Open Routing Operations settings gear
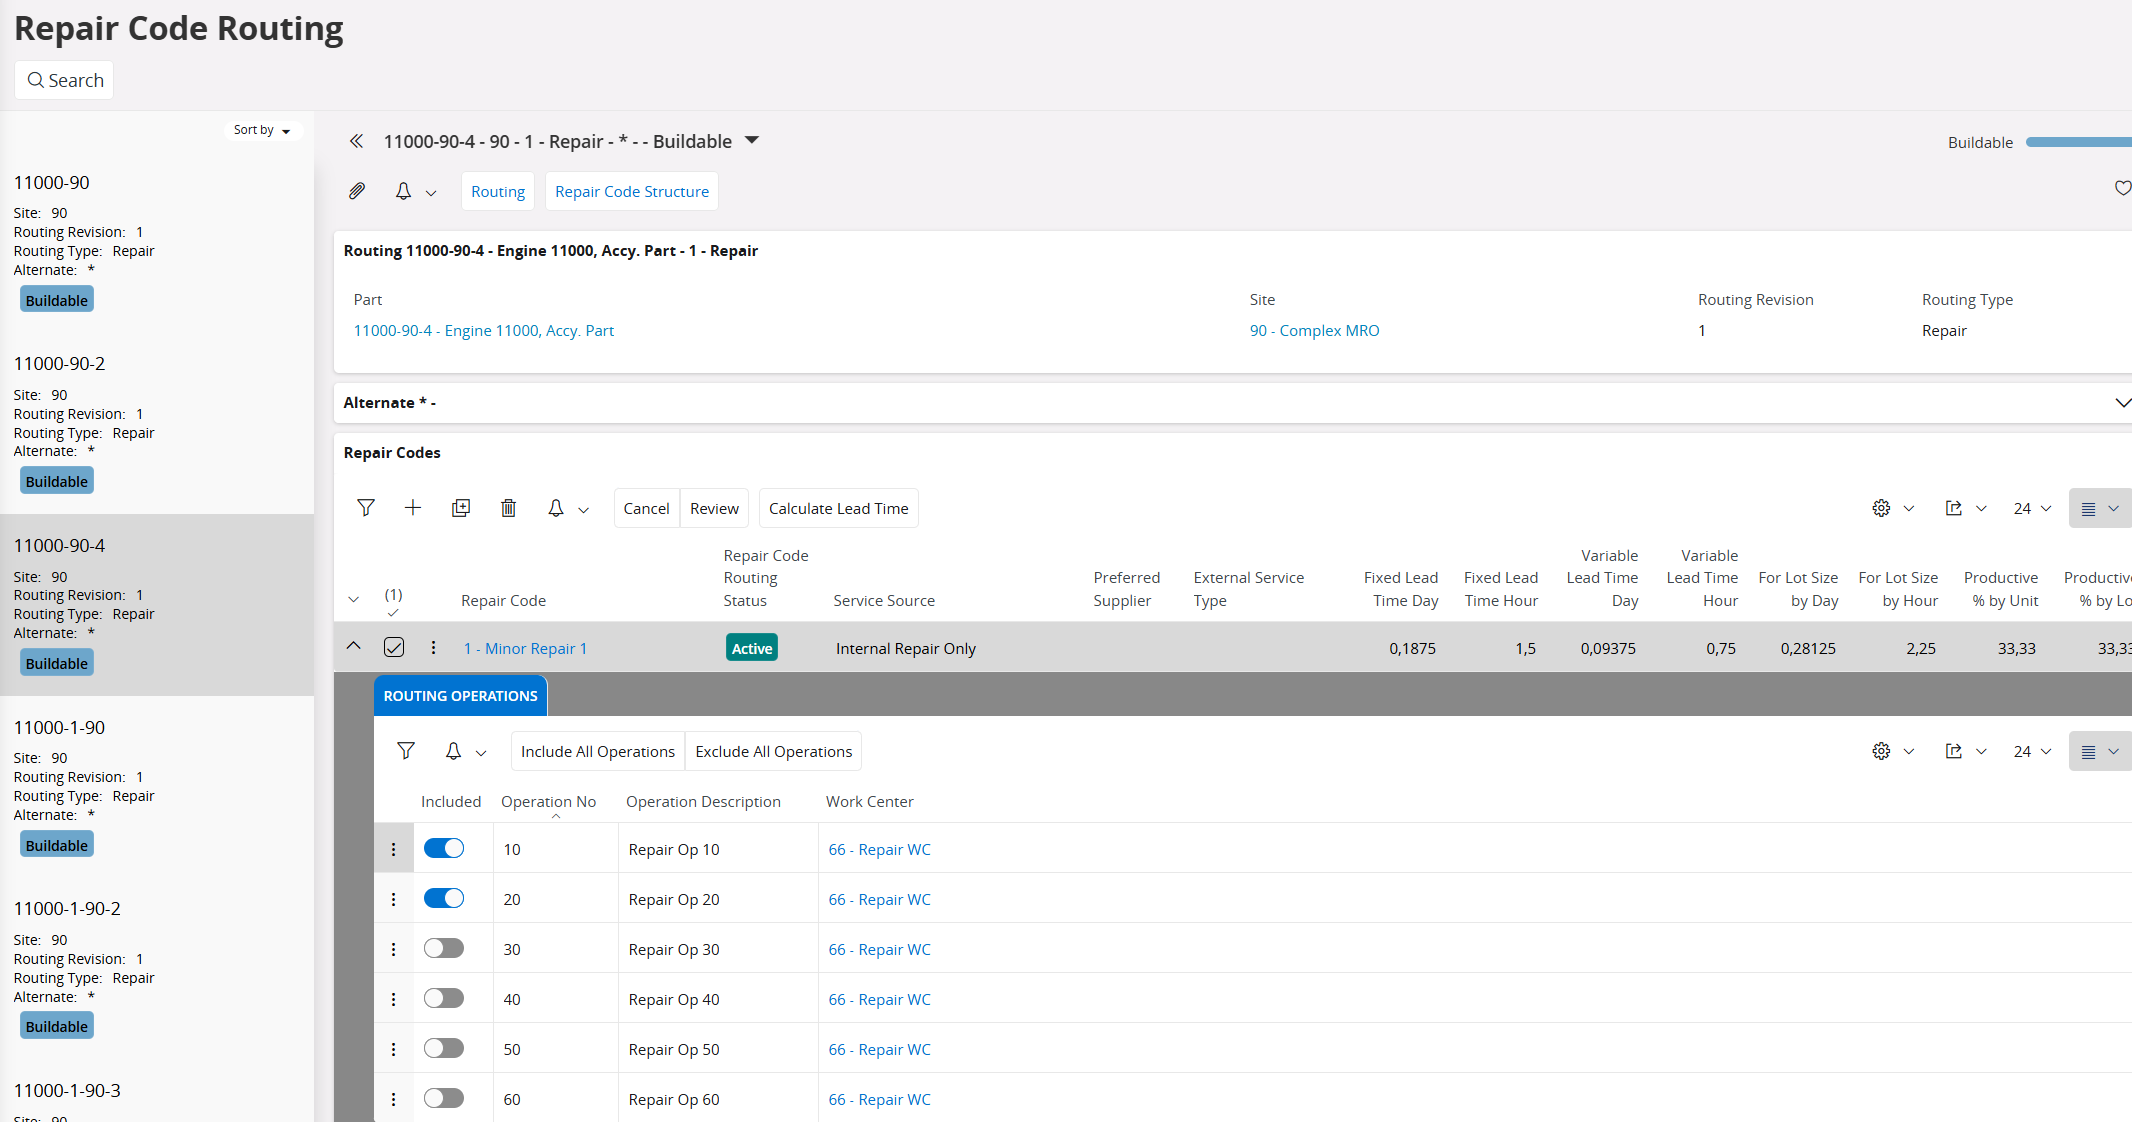Image resolution: width=2132 pixels, height=1122 pixels. 1881,751
